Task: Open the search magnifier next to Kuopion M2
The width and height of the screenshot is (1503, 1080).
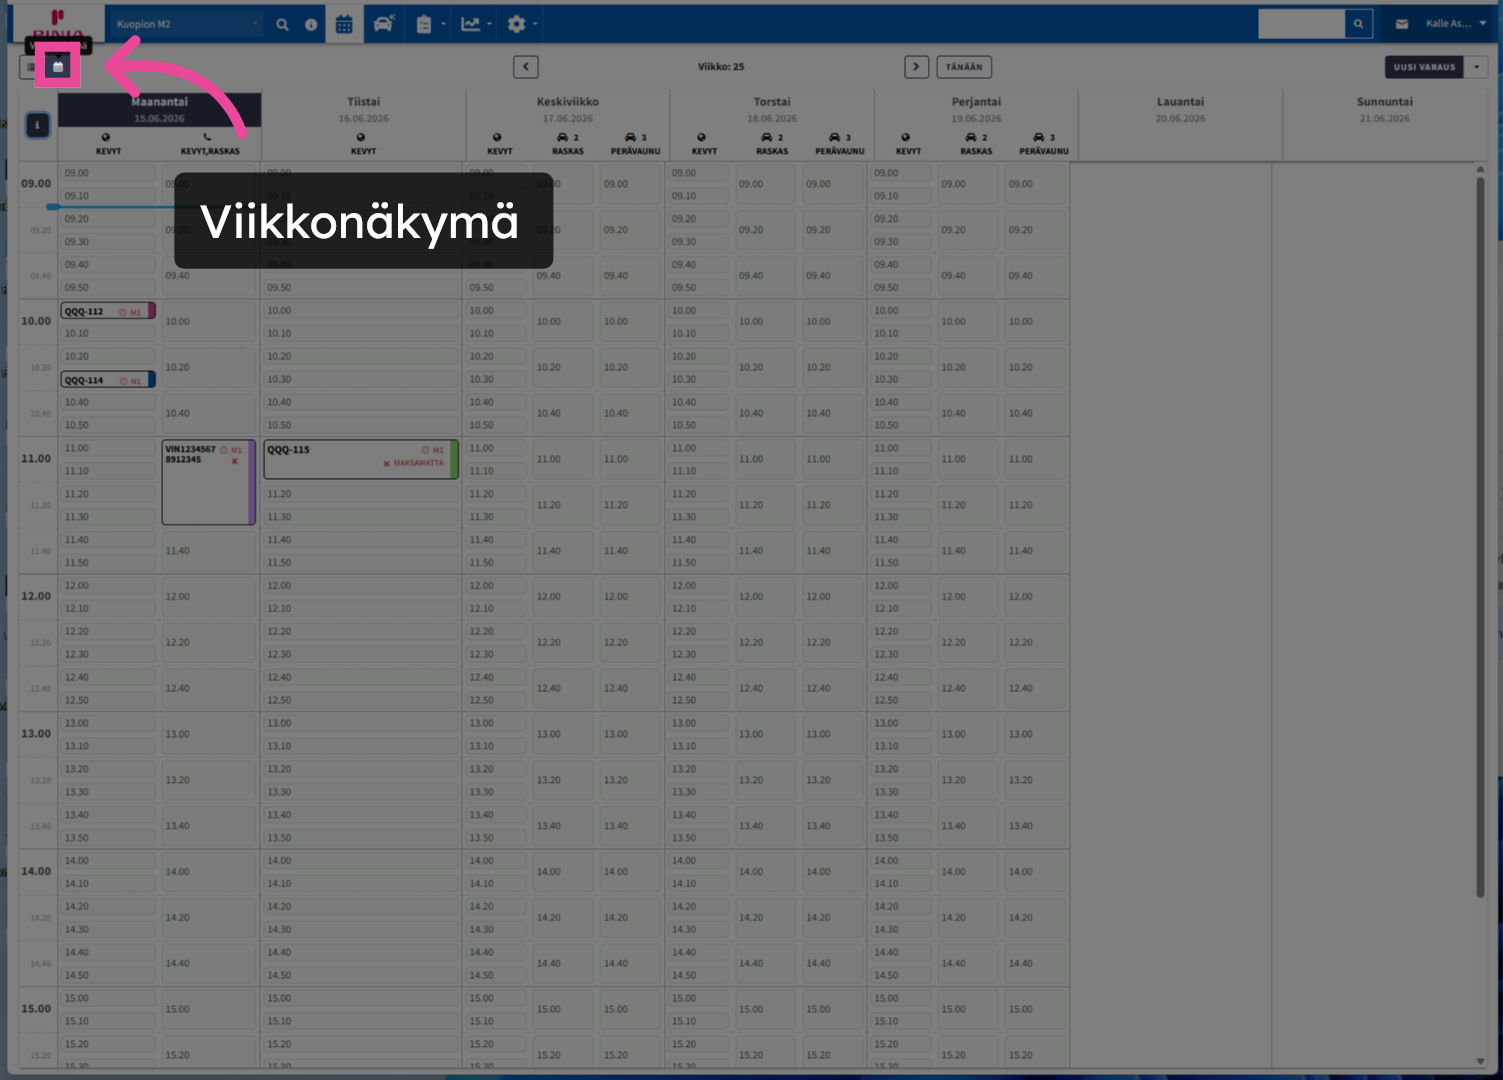Action: click(282, 24)
